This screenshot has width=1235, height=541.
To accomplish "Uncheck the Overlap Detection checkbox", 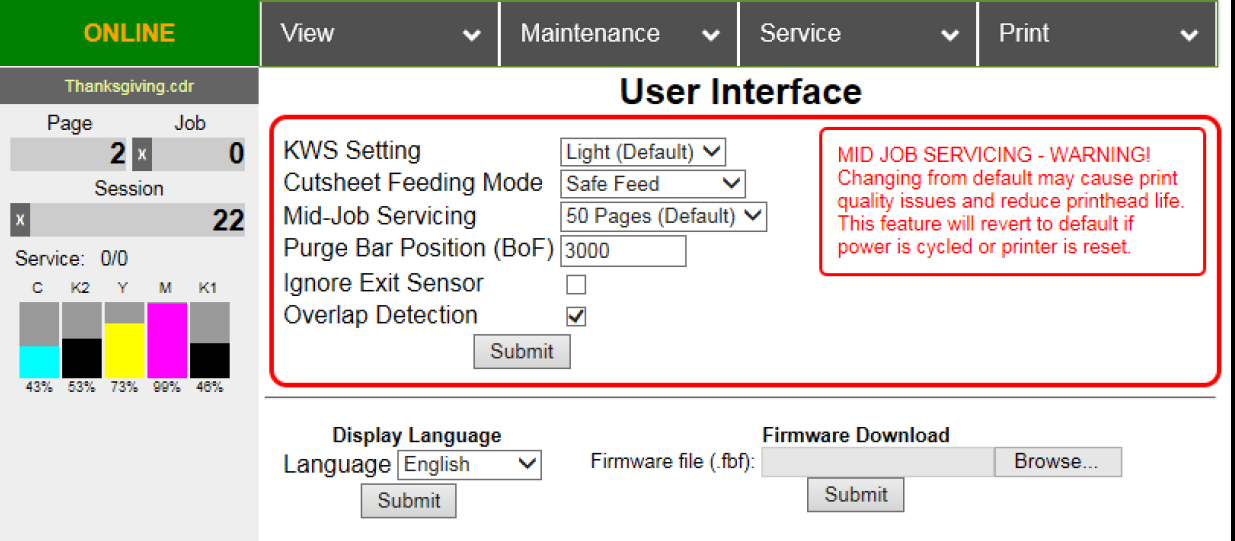I will click(x=576, y=316).
